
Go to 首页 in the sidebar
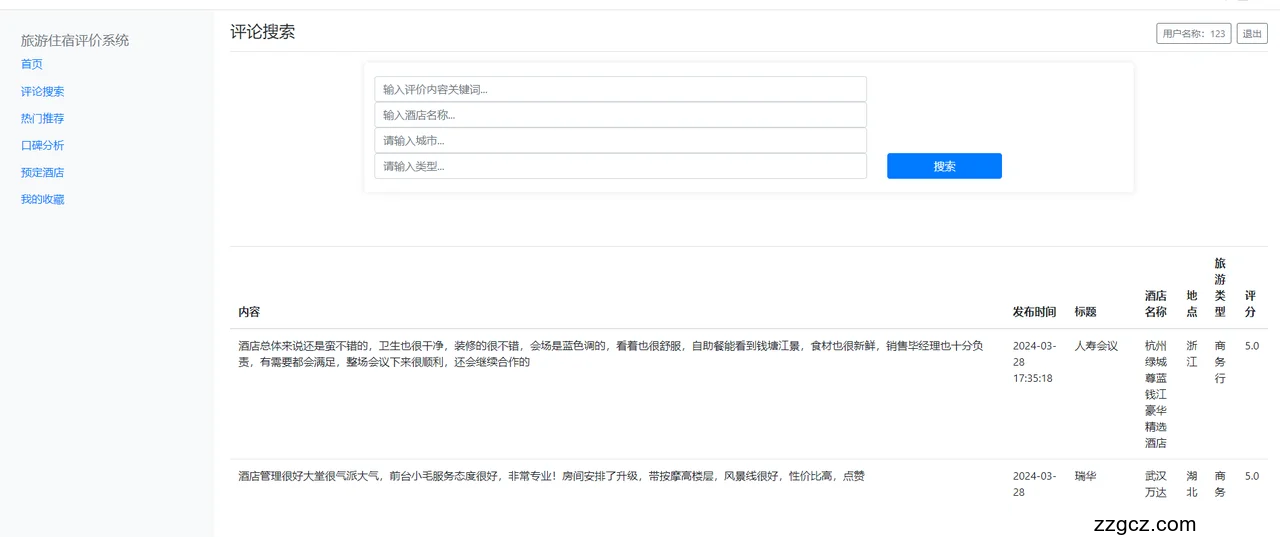click(x=32, y=64)
